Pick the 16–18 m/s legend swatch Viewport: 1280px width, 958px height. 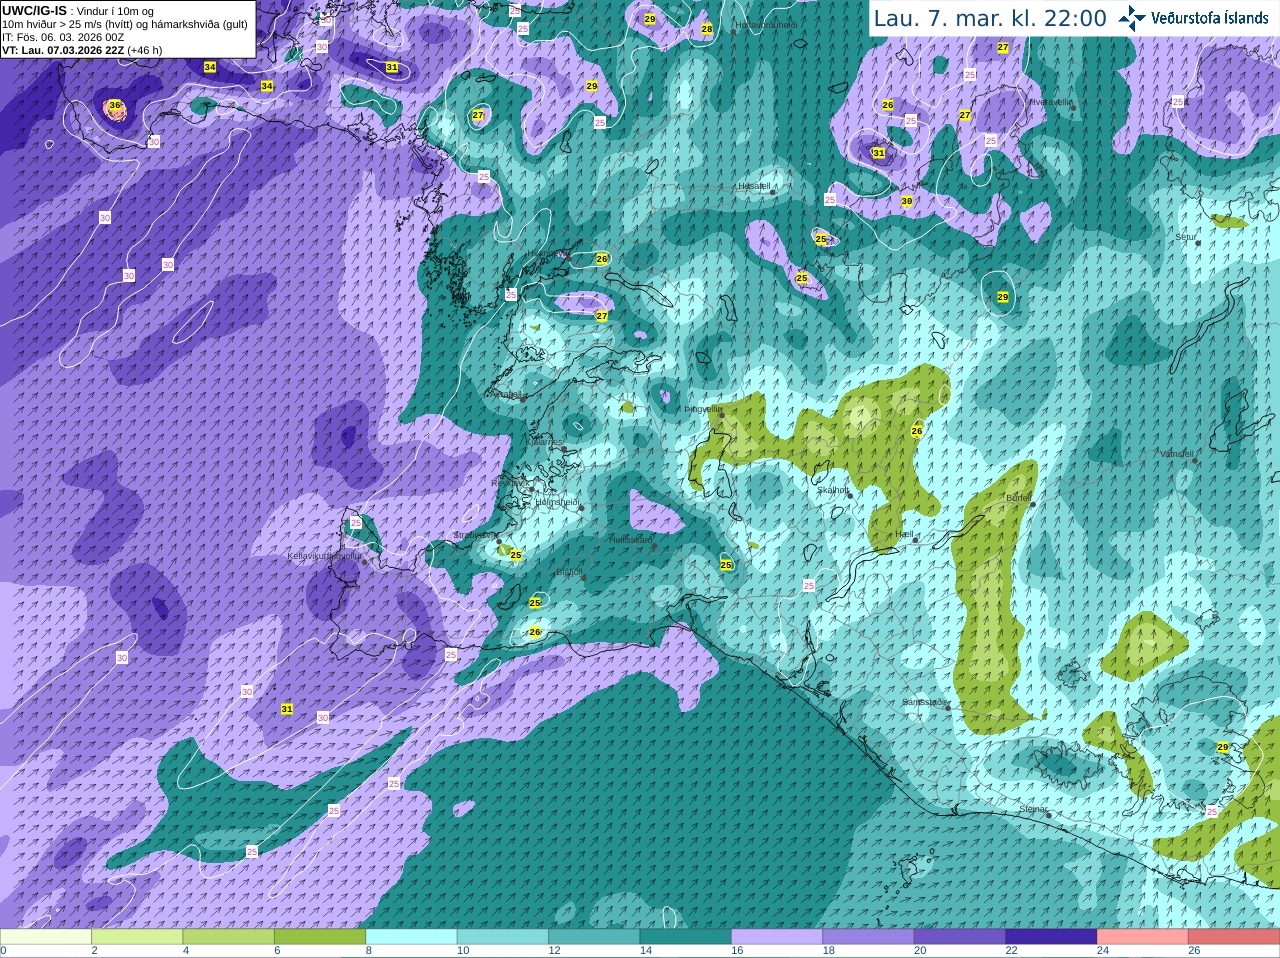pos(777,937)
